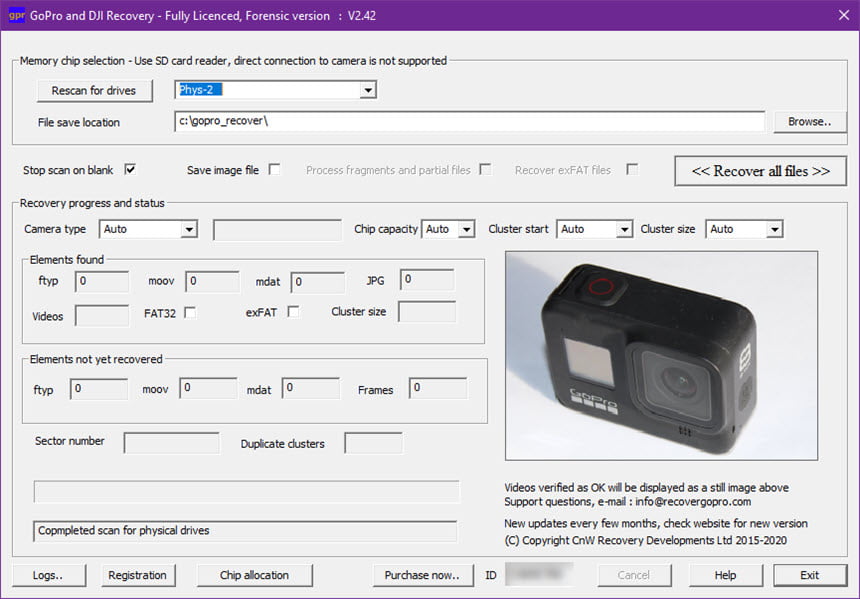Click the empty field beside Camera type
860x599 pixels.
tap(277, 230)
